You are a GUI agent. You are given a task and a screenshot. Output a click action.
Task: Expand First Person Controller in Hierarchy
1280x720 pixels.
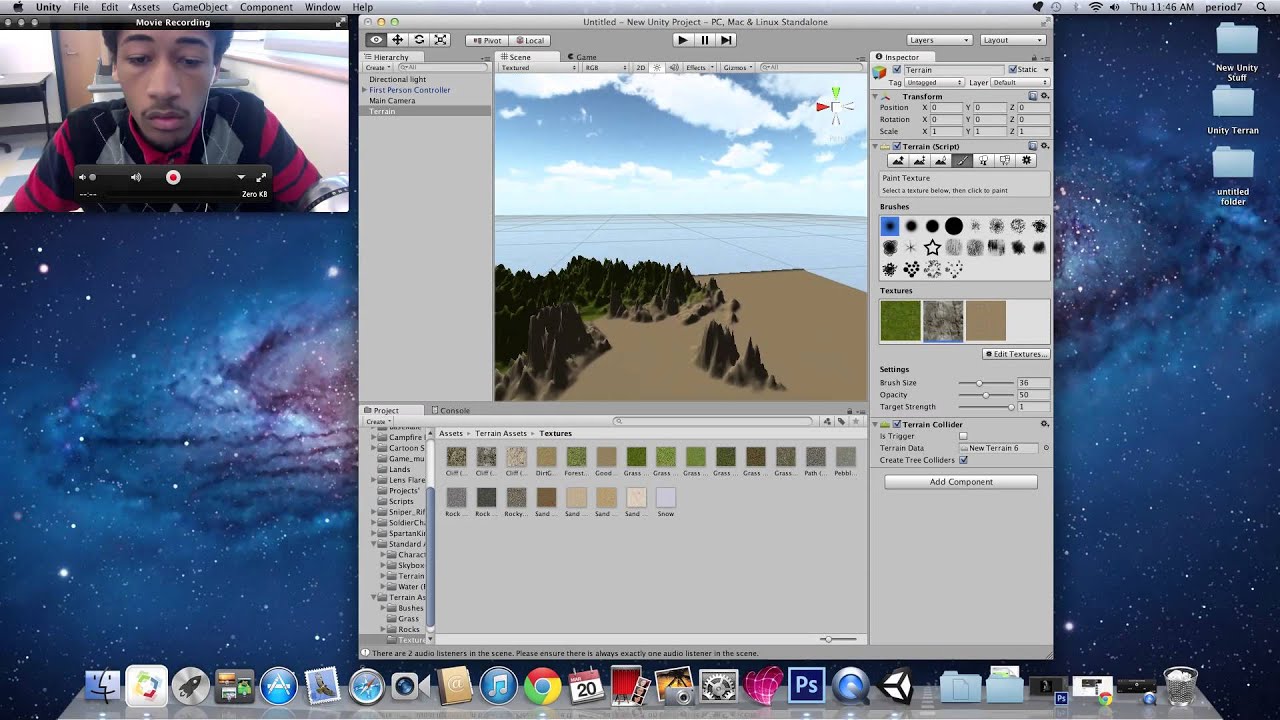point(365,90)
